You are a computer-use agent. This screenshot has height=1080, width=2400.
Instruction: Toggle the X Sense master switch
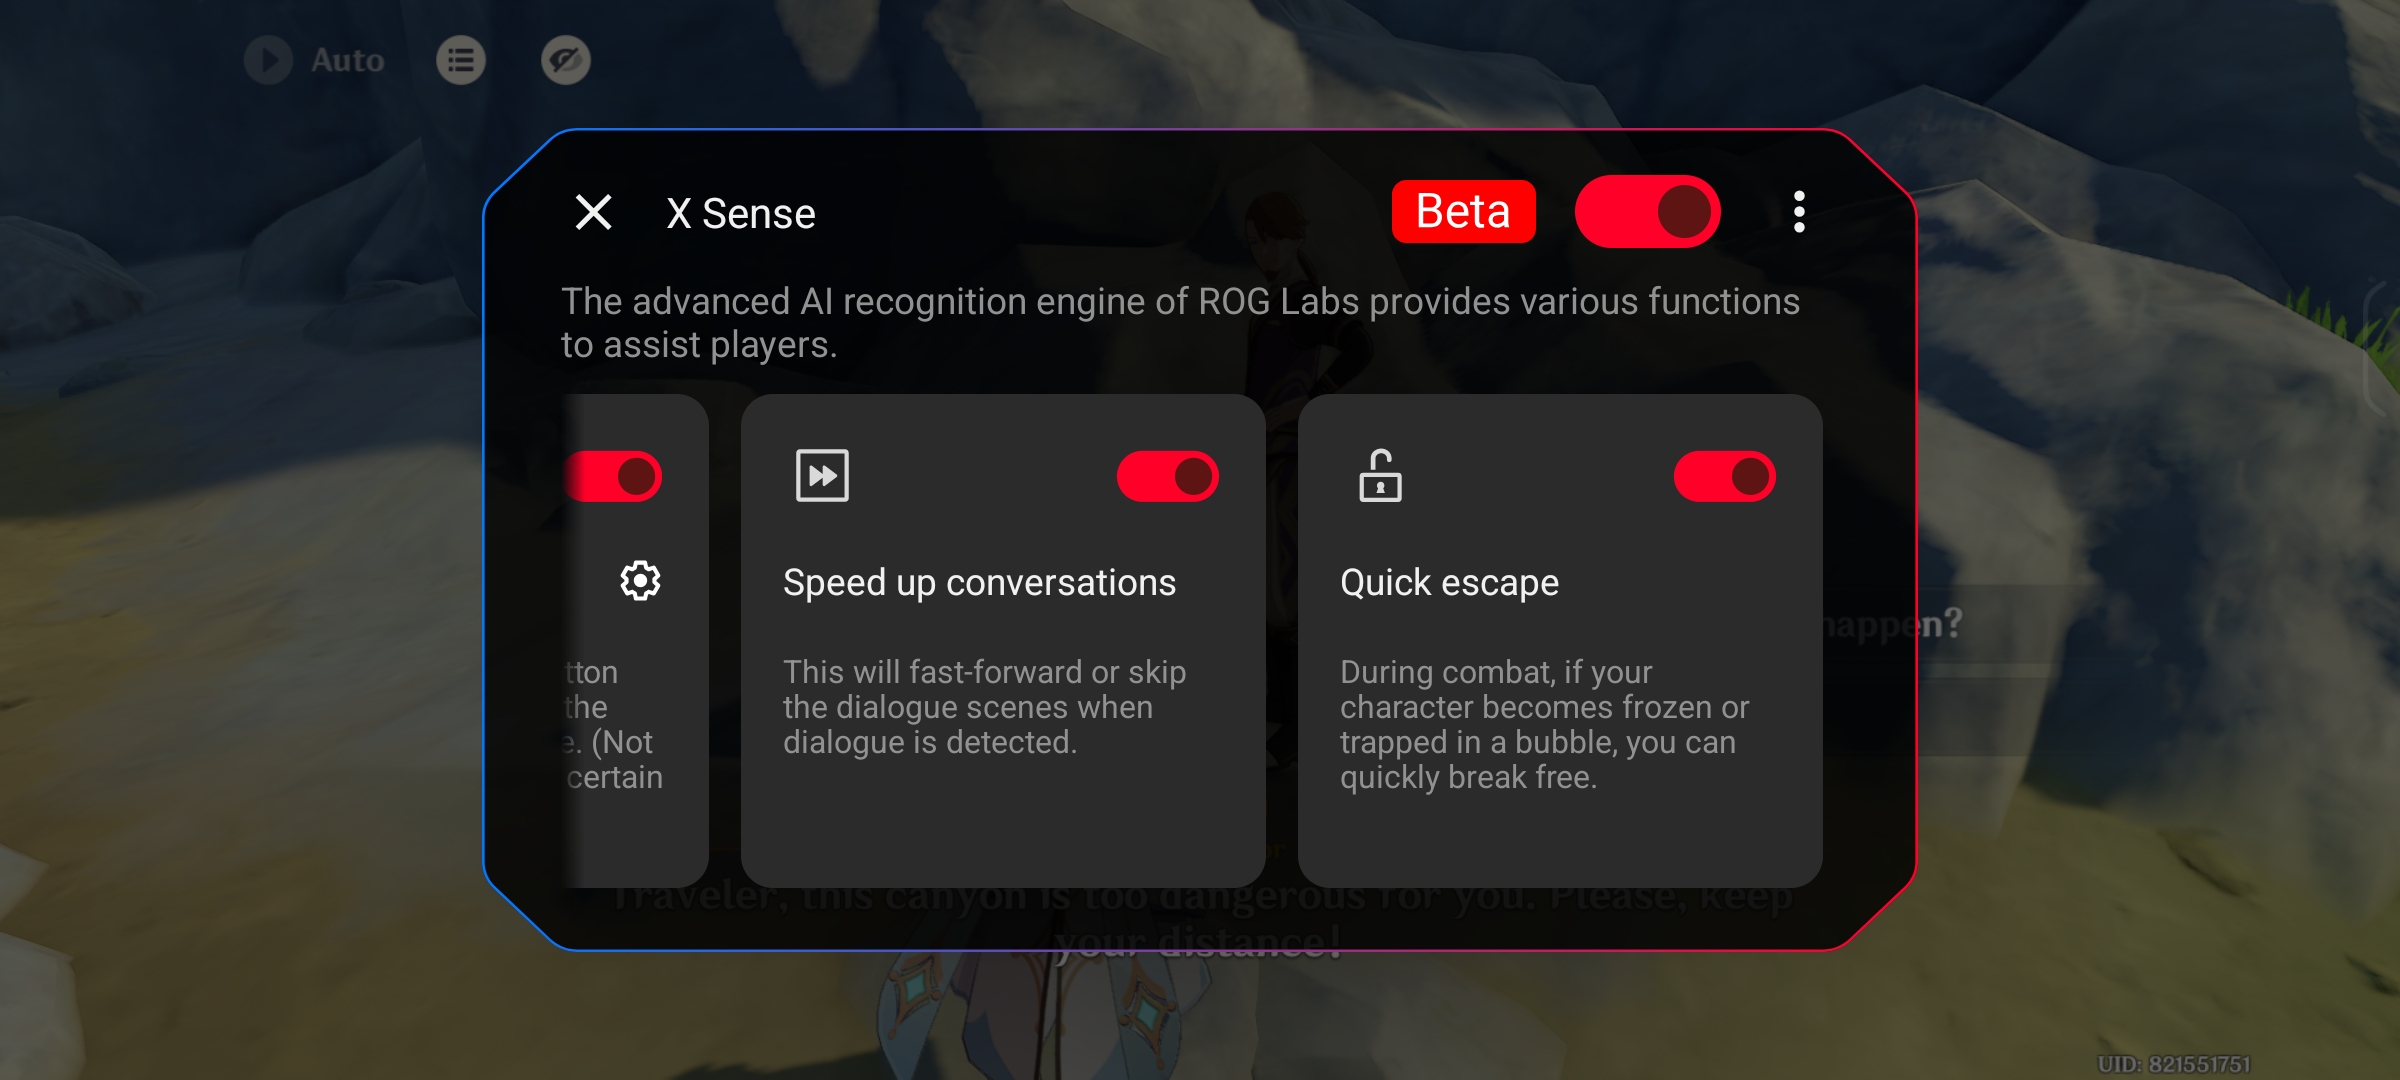coord(1647,212)
